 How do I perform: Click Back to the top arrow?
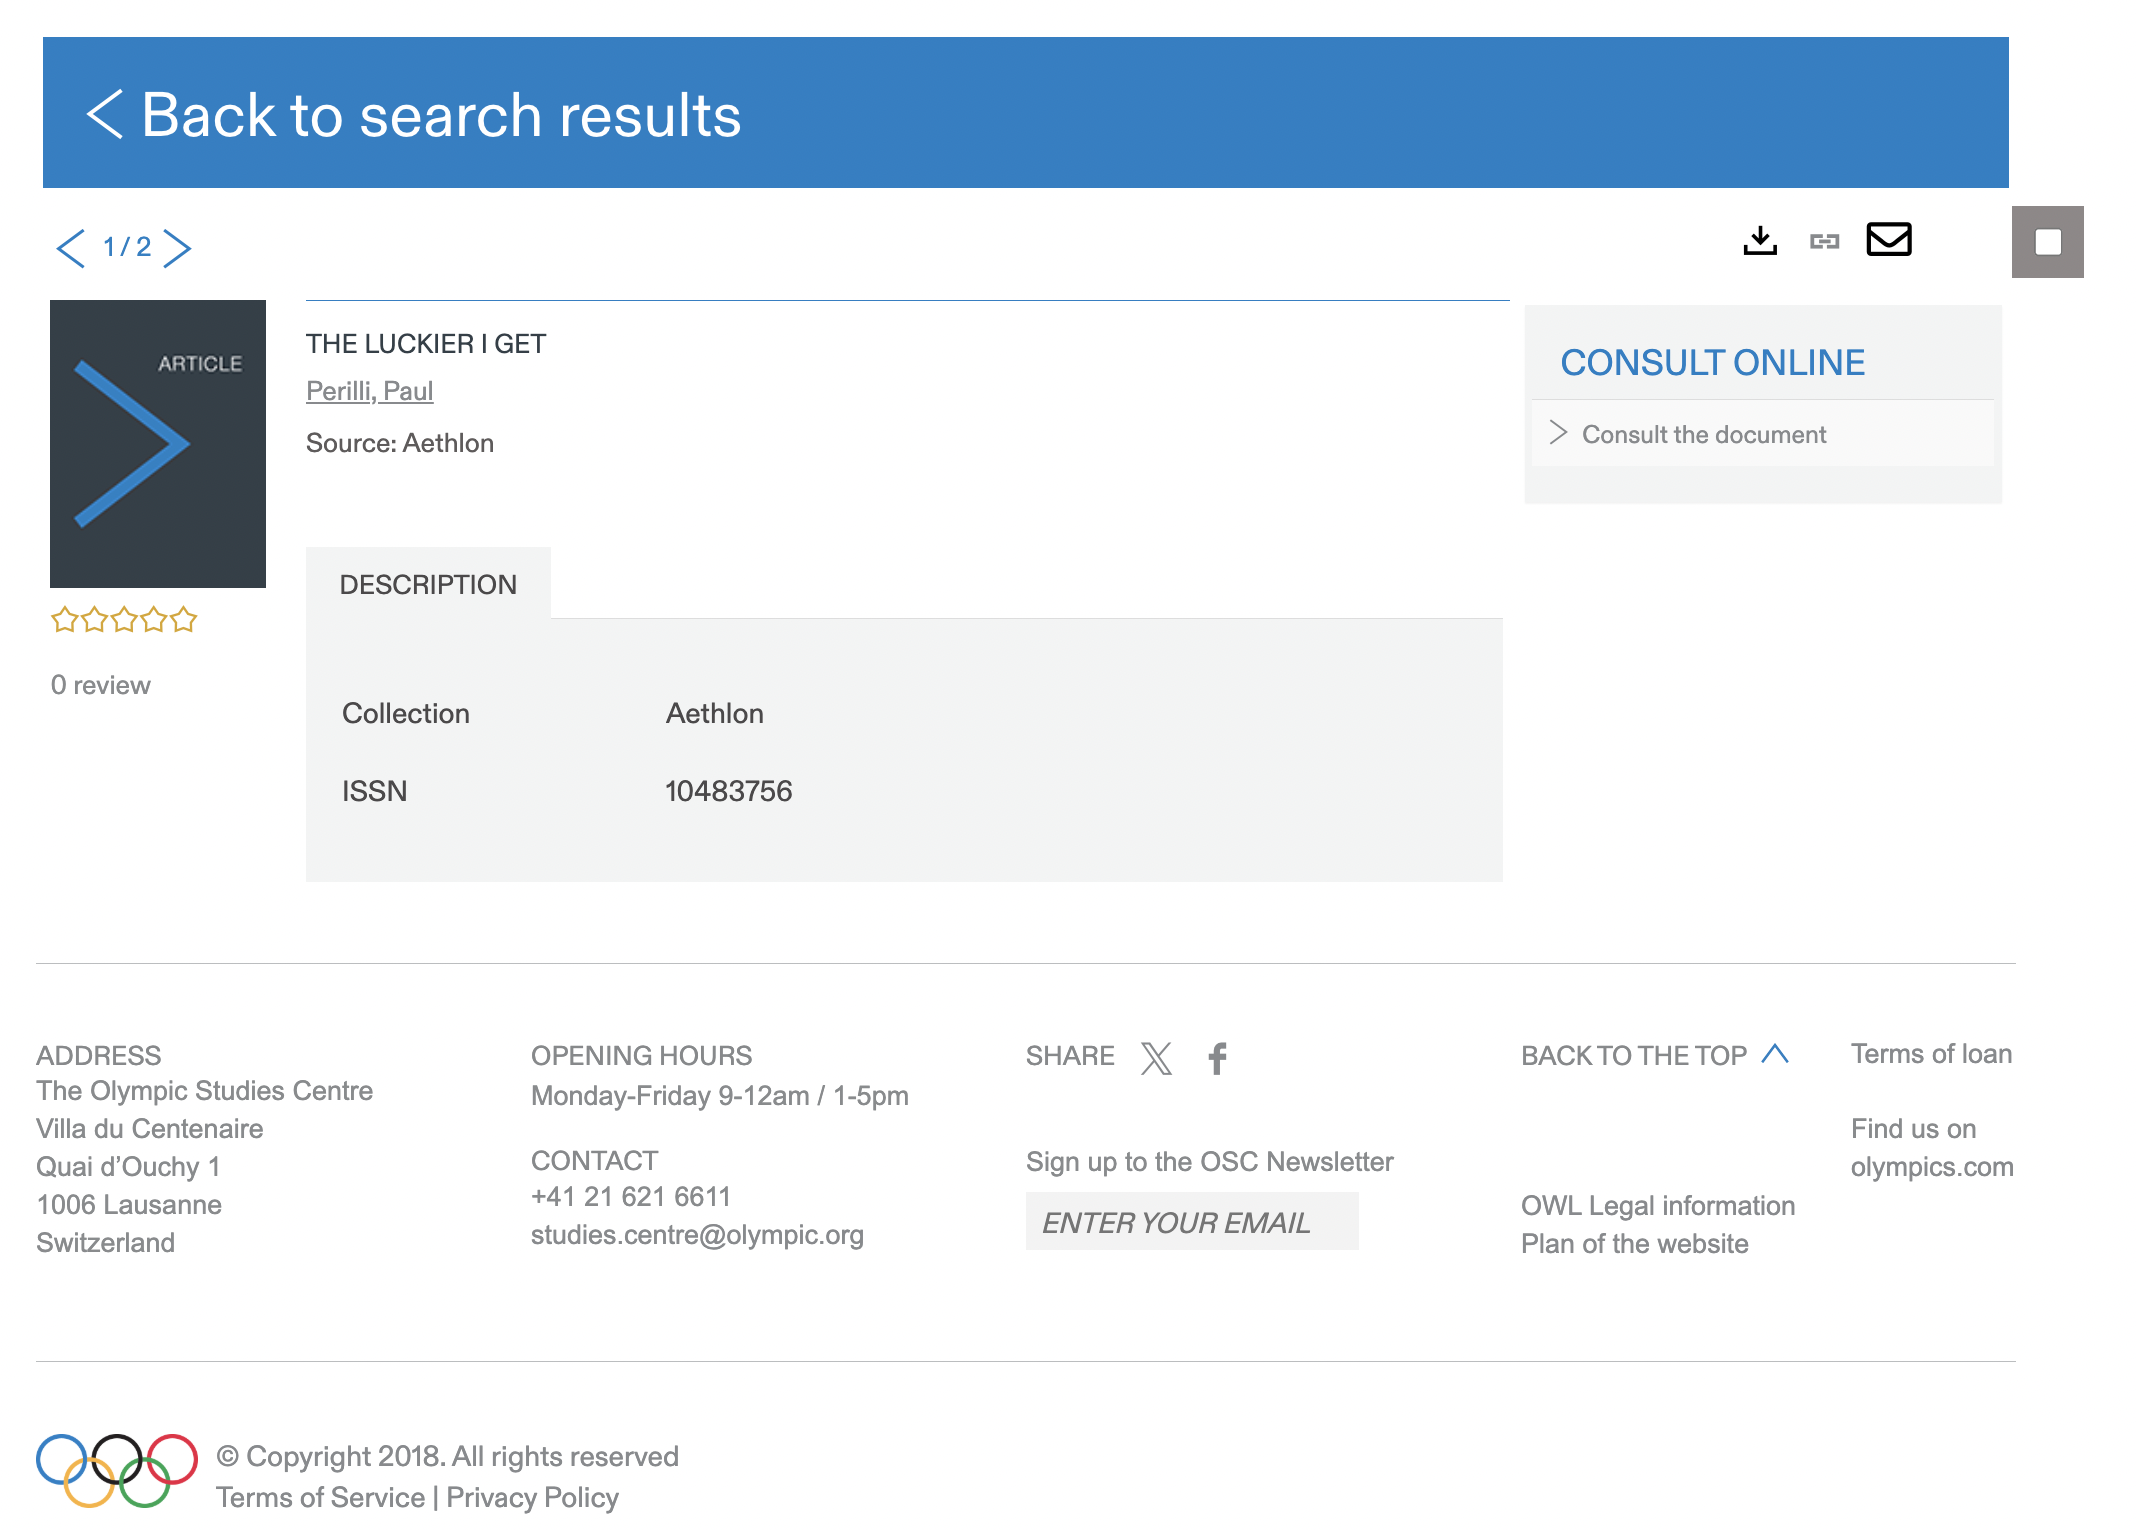click(1774, 1054)
